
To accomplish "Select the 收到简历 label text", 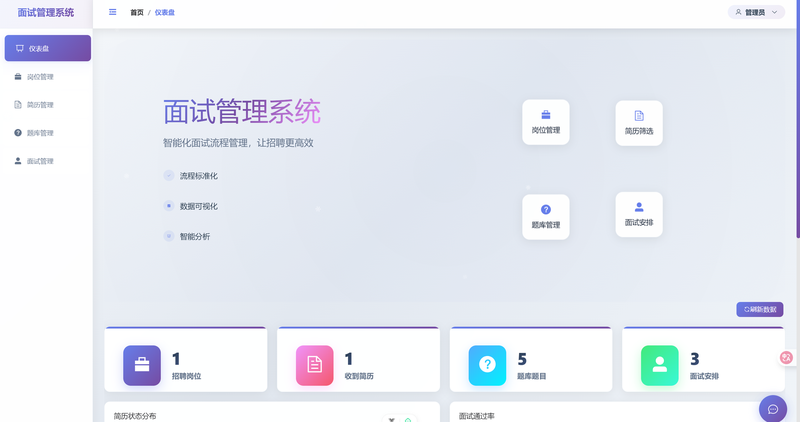I will (359, 376).
